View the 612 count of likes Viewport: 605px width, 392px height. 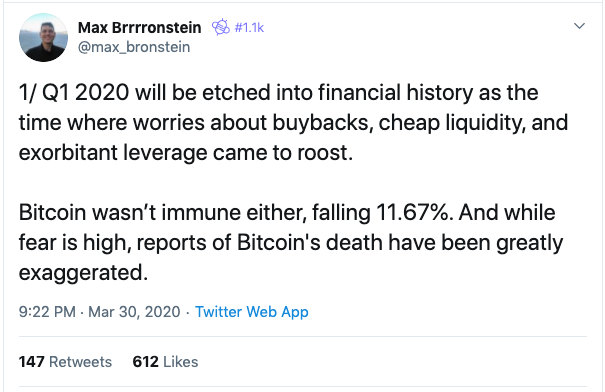(x=145, y=362)
